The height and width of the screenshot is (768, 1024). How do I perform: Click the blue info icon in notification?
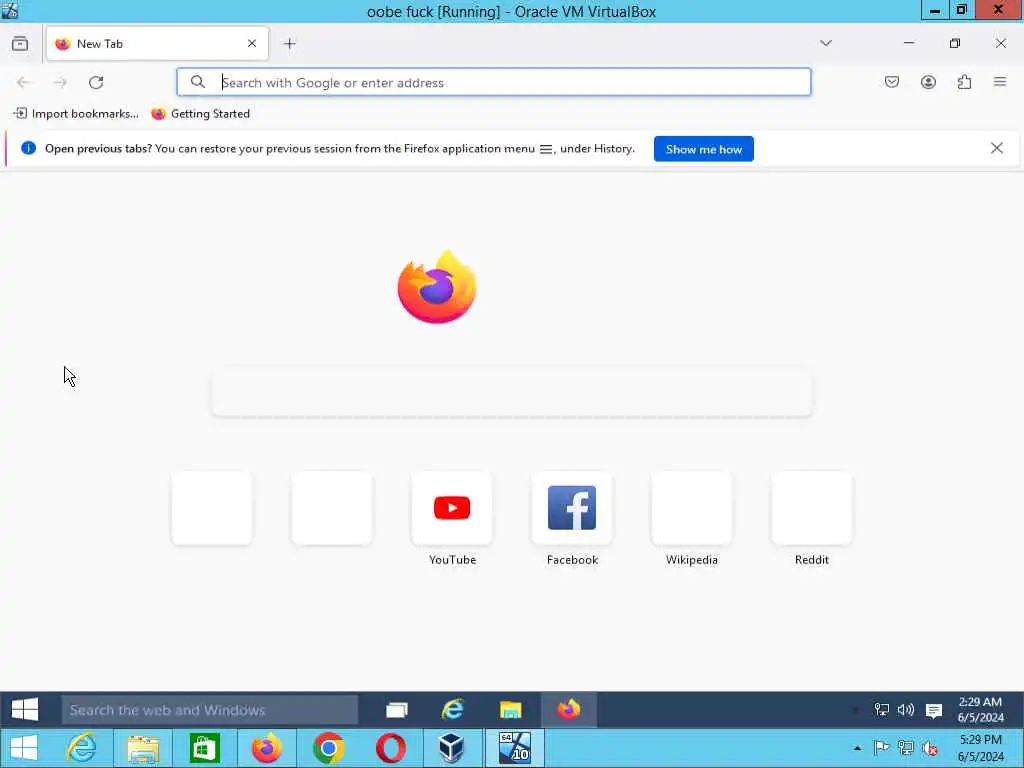click(x=28, y=148)
